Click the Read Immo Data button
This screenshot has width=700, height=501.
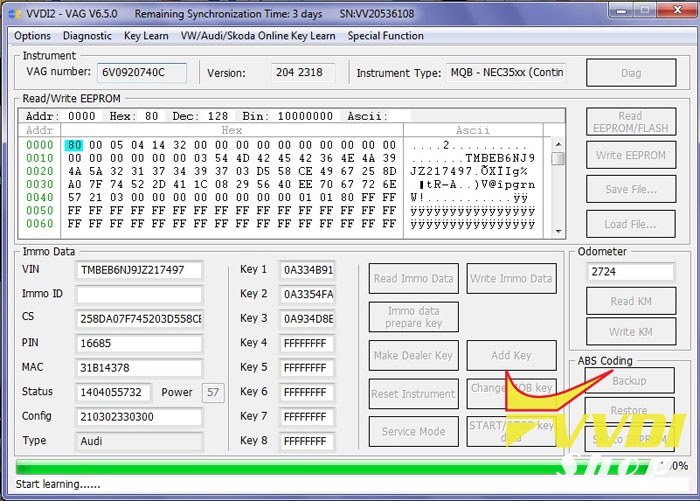pos(413,279)
